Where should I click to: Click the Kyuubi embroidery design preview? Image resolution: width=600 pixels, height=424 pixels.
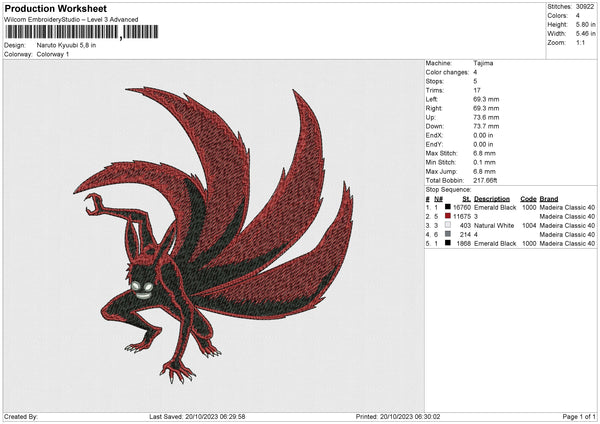pyautogui.click(x=213, y=234)
